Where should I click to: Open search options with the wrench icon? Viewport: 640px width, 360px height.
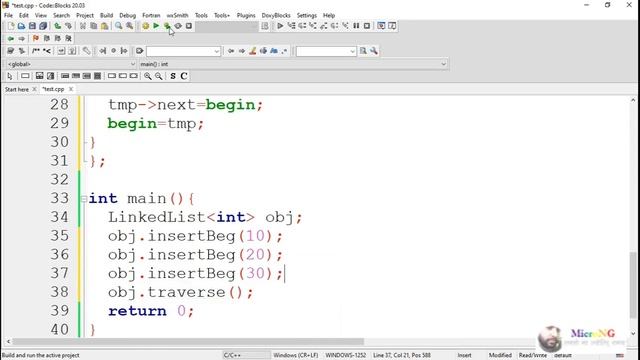tap(374, 51)
